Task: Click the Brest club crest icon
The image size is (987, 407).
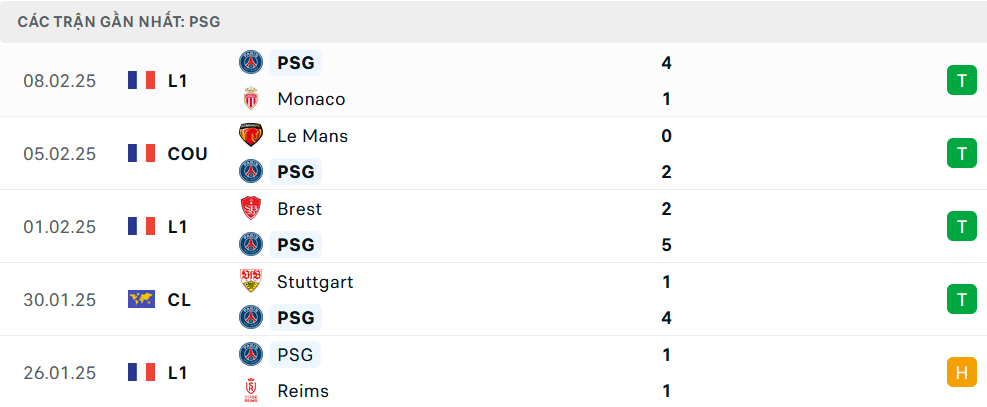Action: click(x=251, y=208)
